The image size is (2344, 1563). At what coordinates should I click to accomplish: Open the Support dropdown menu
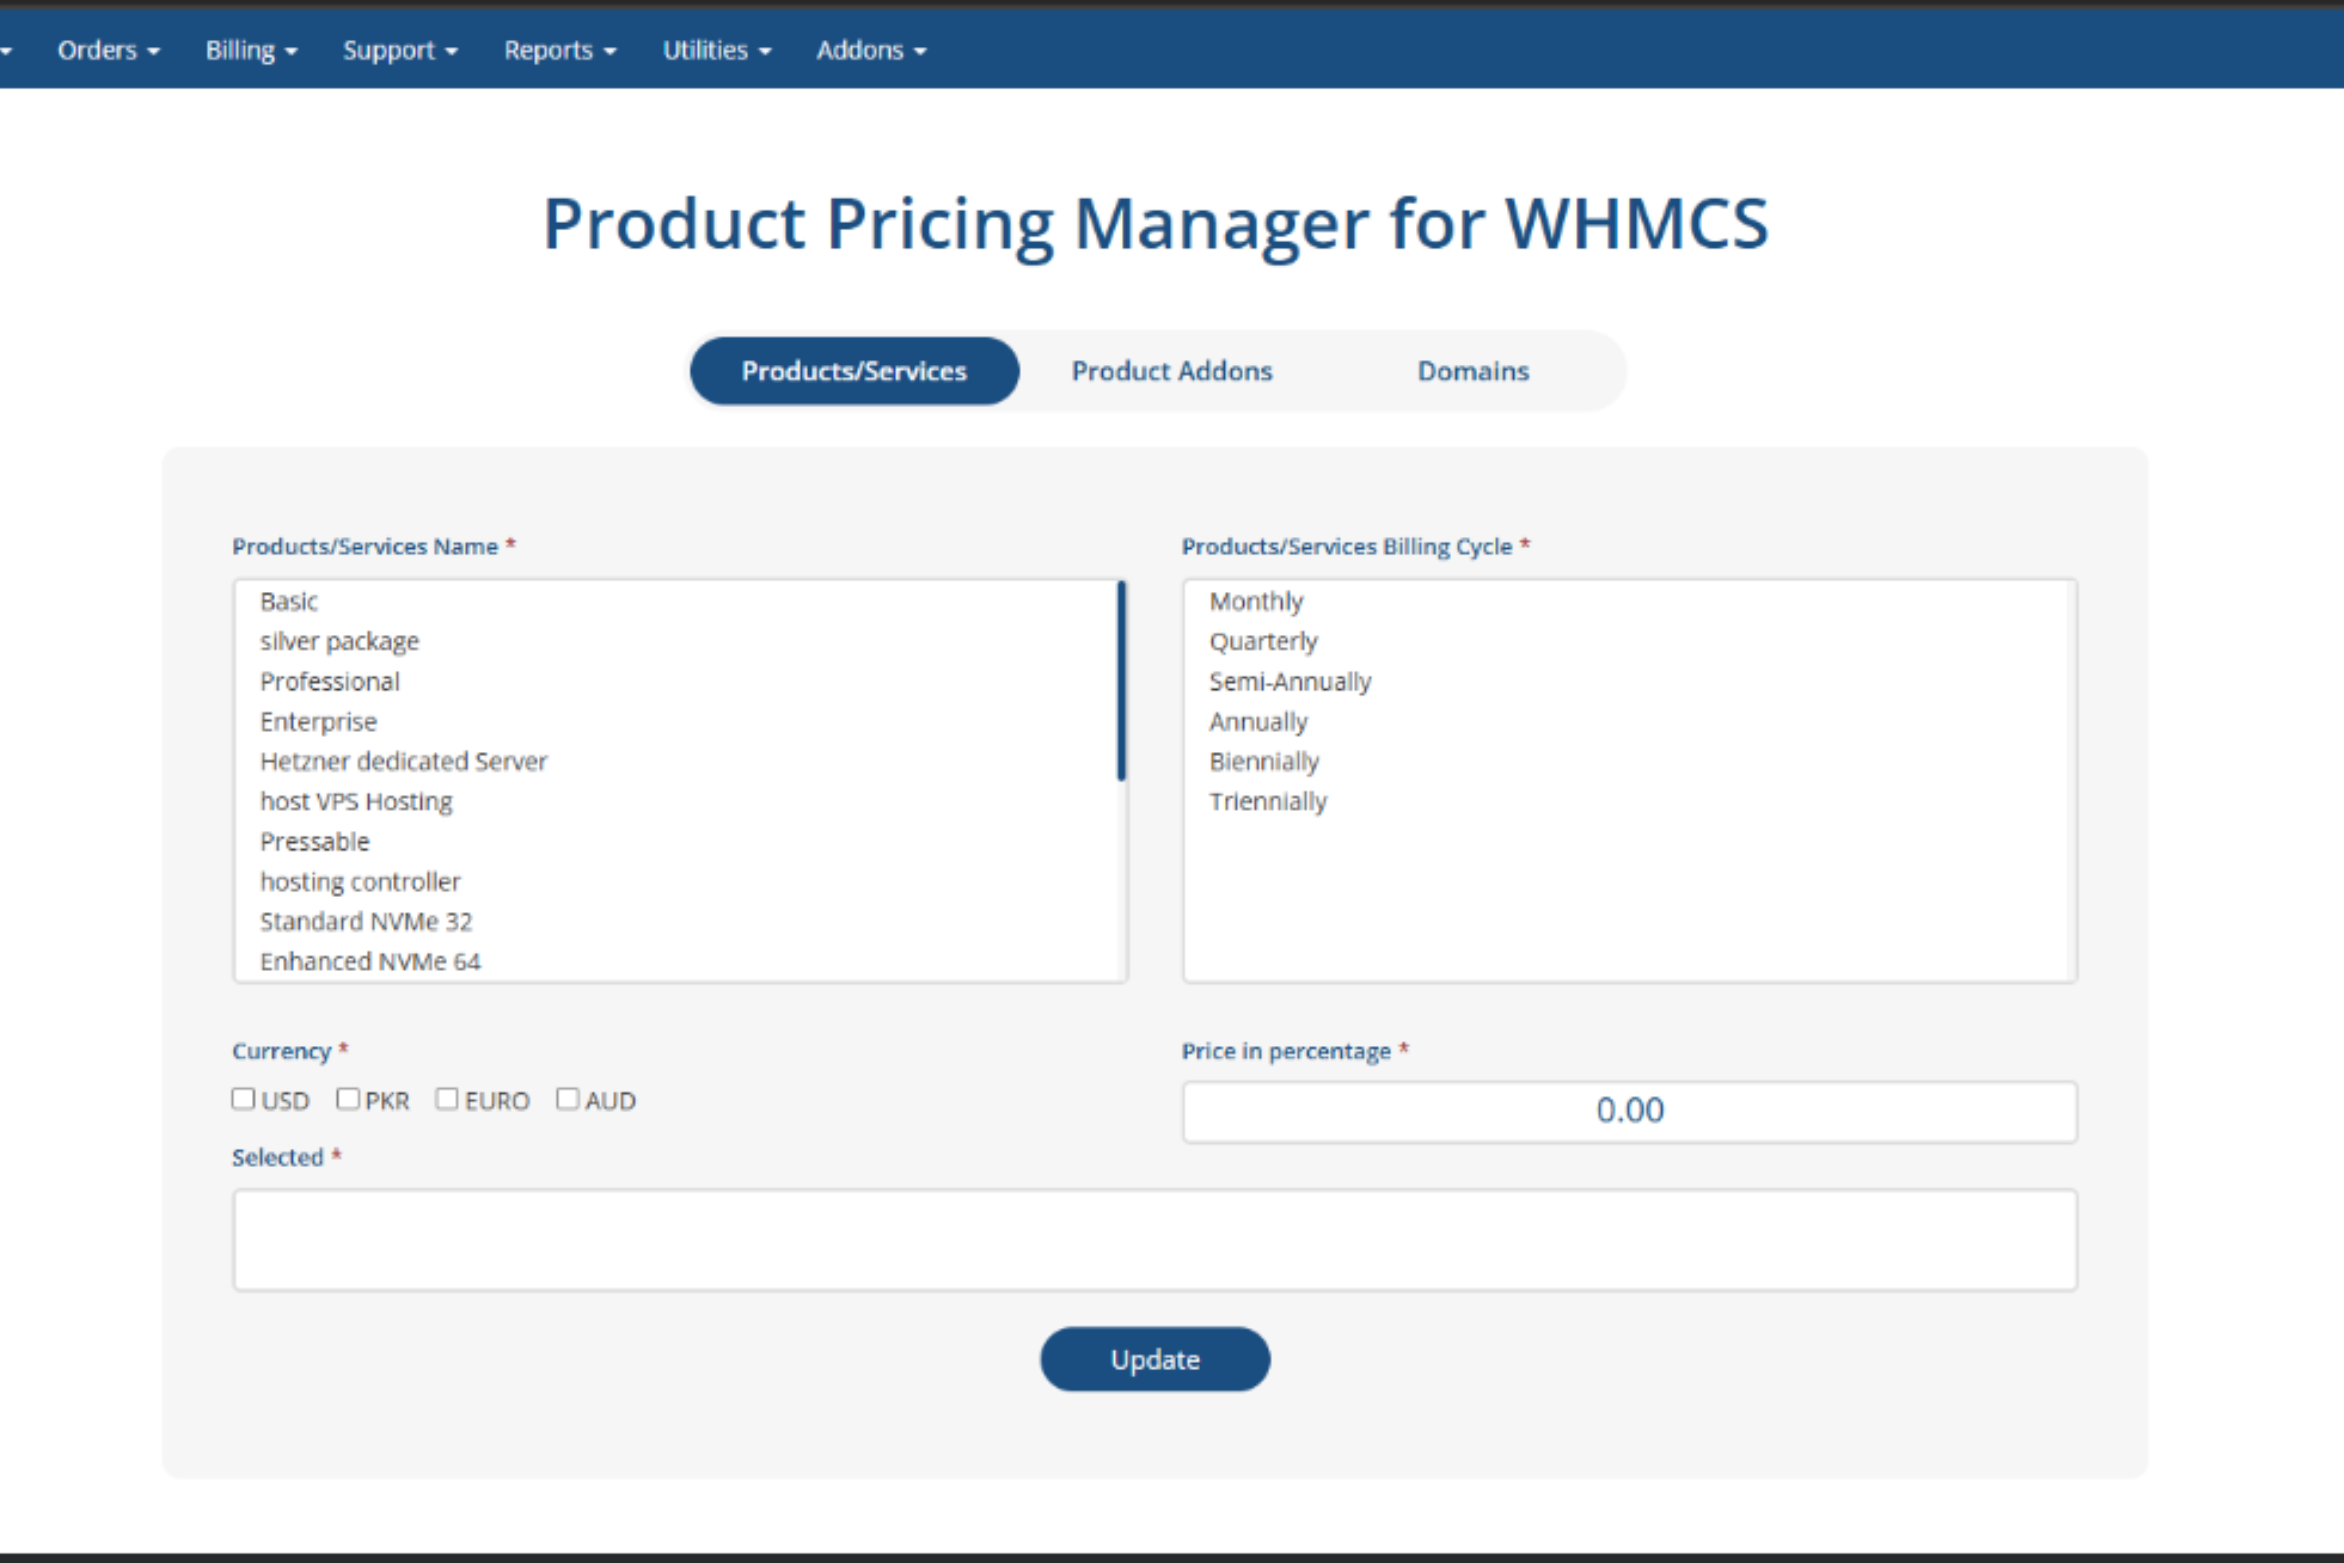pos(400,50)
